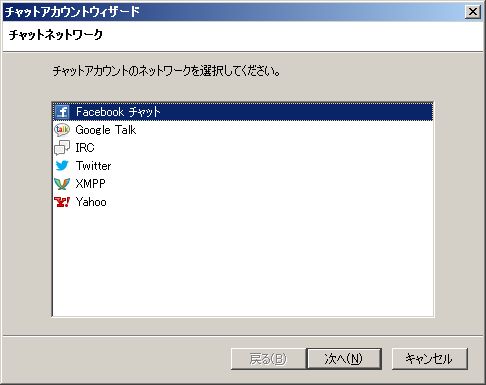Image resolution: width=486 pixels, height=385 pixels.
Task: Select the Facebook チャット list entry
Action: coord(243,112)
